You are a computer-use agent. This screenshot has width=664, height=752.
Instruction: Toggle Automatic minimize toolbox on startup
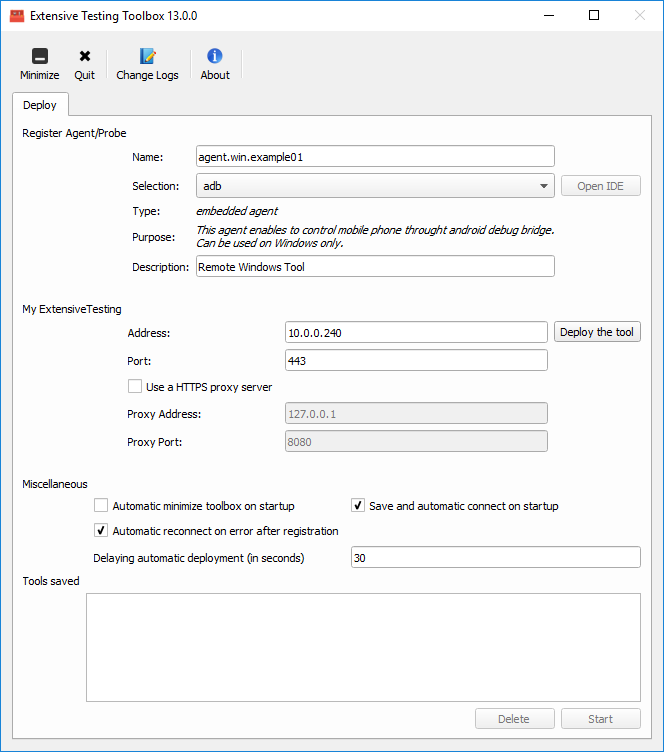[x=101, y=505]
